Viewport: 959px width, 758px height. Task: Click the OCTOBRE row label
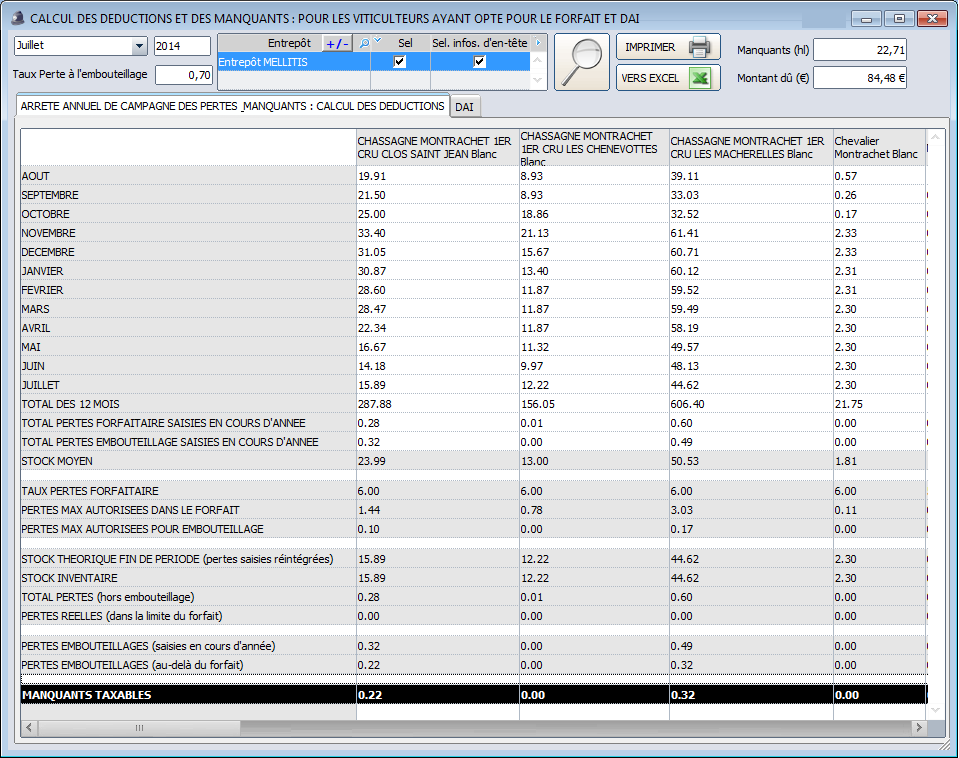tap(45, 214)
